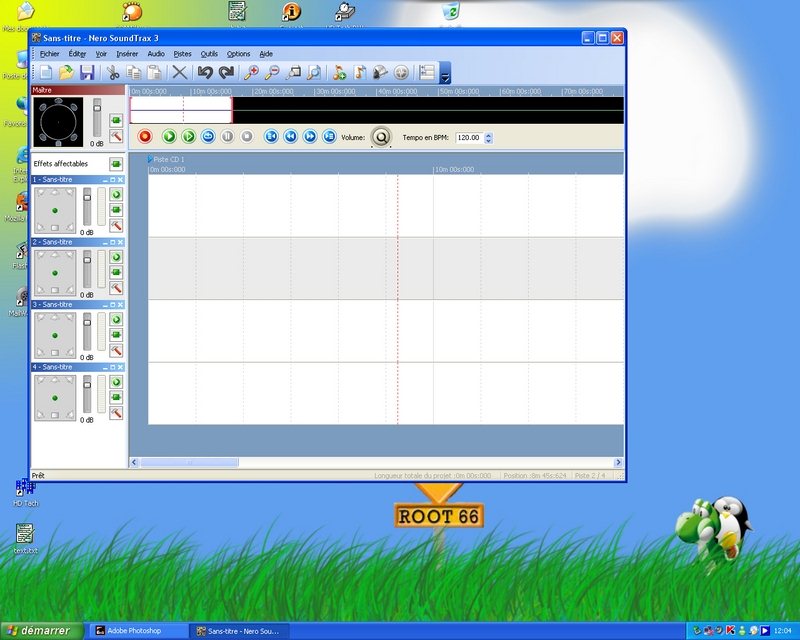The width and height of the screenshot is (800, 640).
Task: Save the project with the floppy disk icon
Action: point(87,72)
